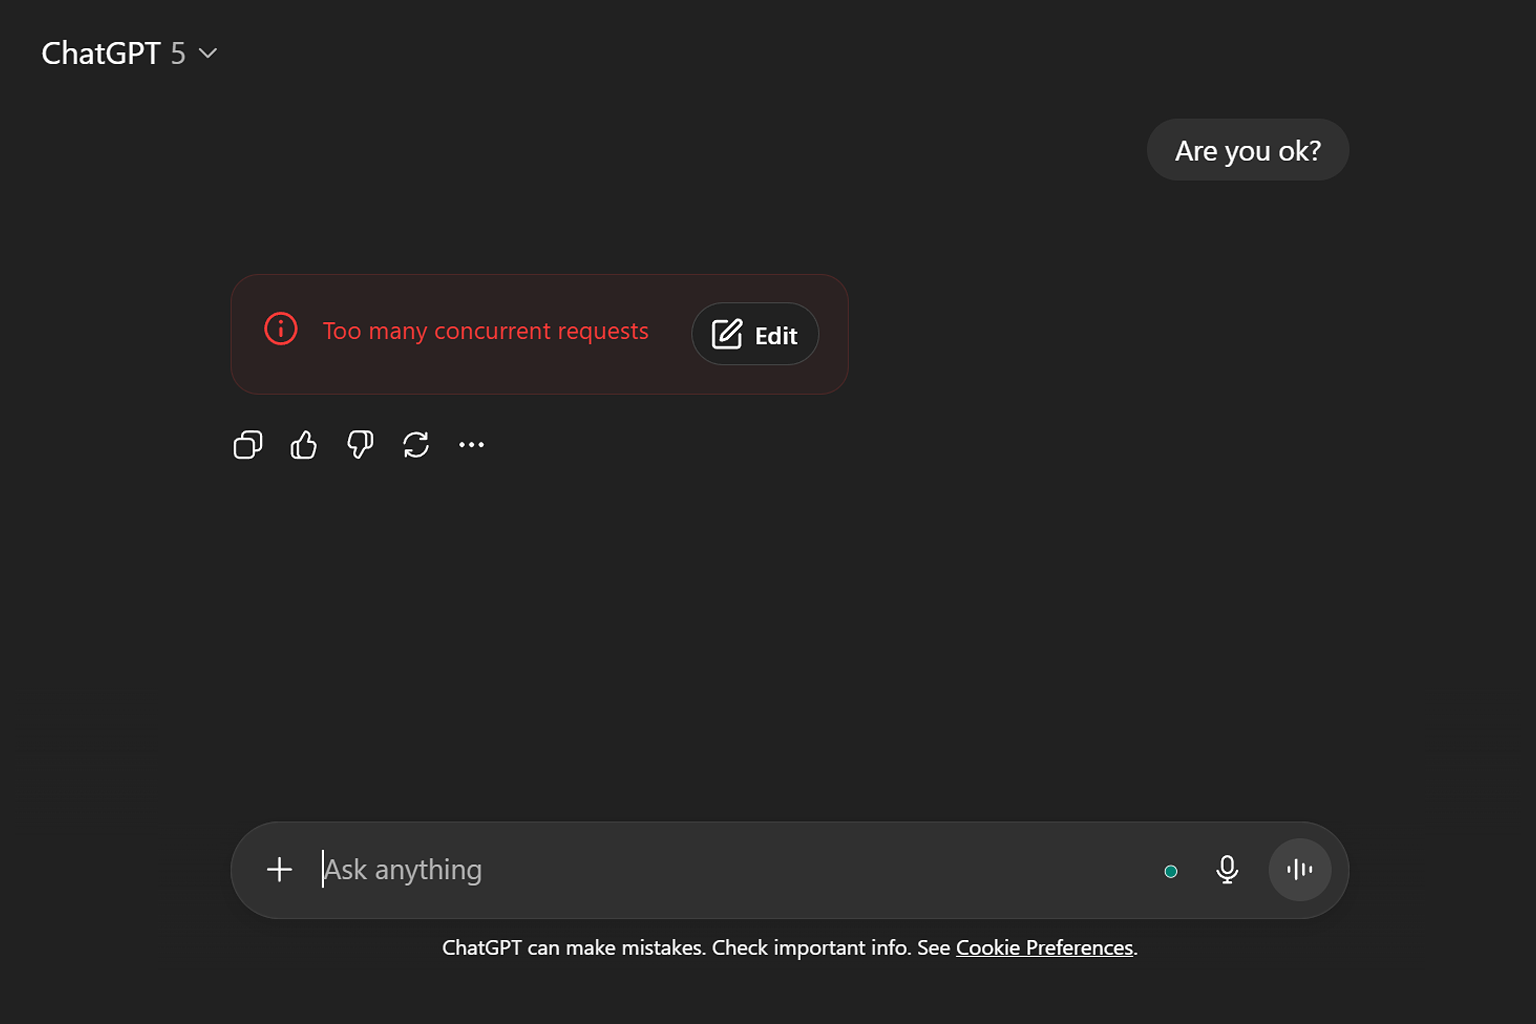The image size is (1536, 1024).
Task: Open the Cookie Preferences link
Action: pos(1044,948)
